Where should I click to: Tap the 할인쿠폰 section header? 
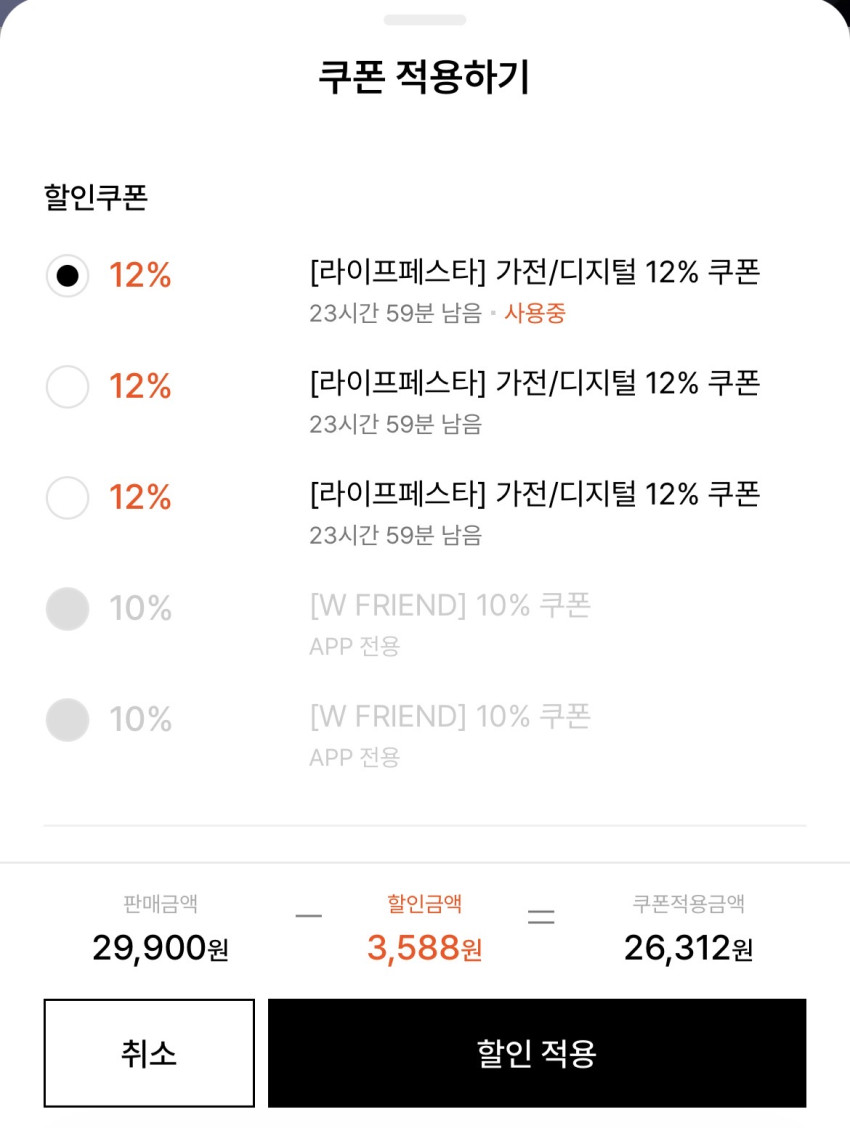96,198
